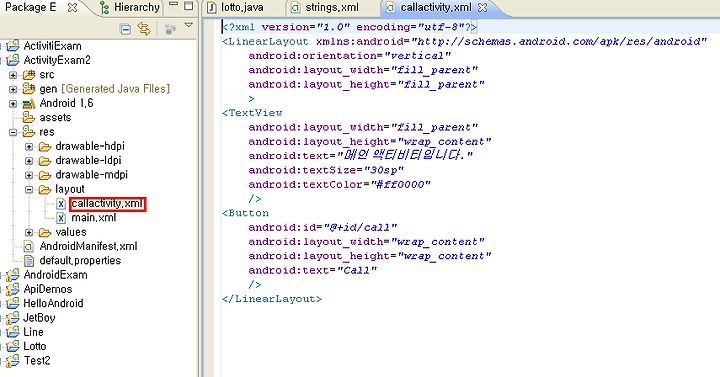Click the android:text "Call" value
Image resolution: width=720 pixels, height=377 pixels.
(357, 270)
